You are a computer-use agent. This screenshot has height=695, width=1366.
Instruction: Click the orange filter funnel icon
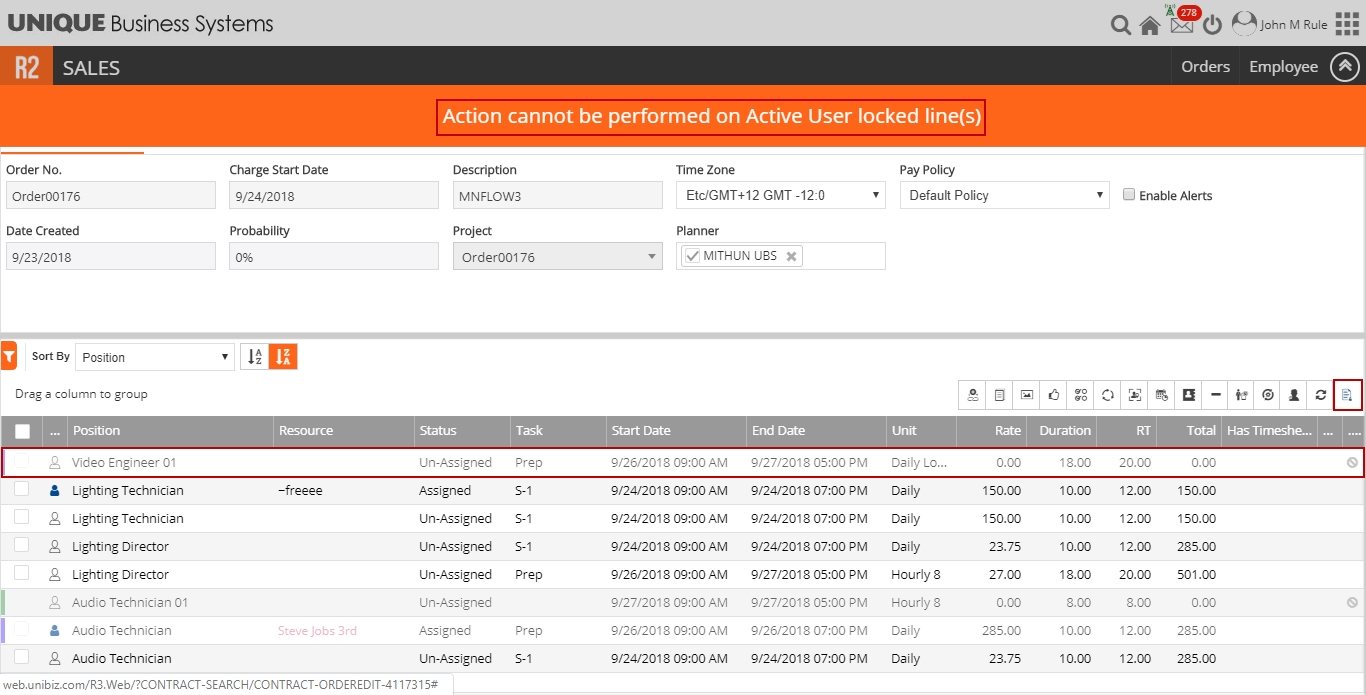click(9, 356)
